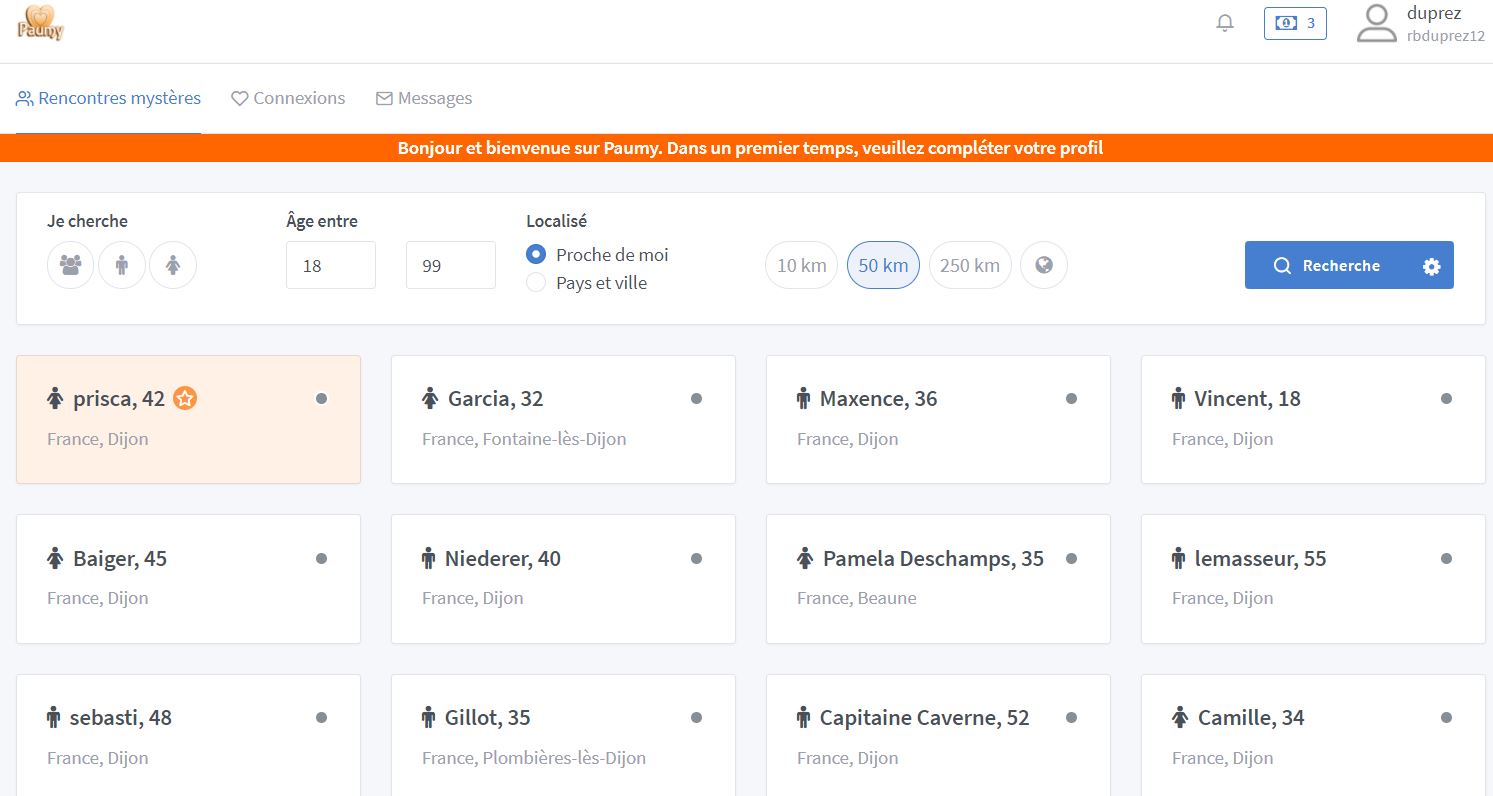
Task: Open Pamela Deschamps, 35 profile card
Action: pos(938,579)
